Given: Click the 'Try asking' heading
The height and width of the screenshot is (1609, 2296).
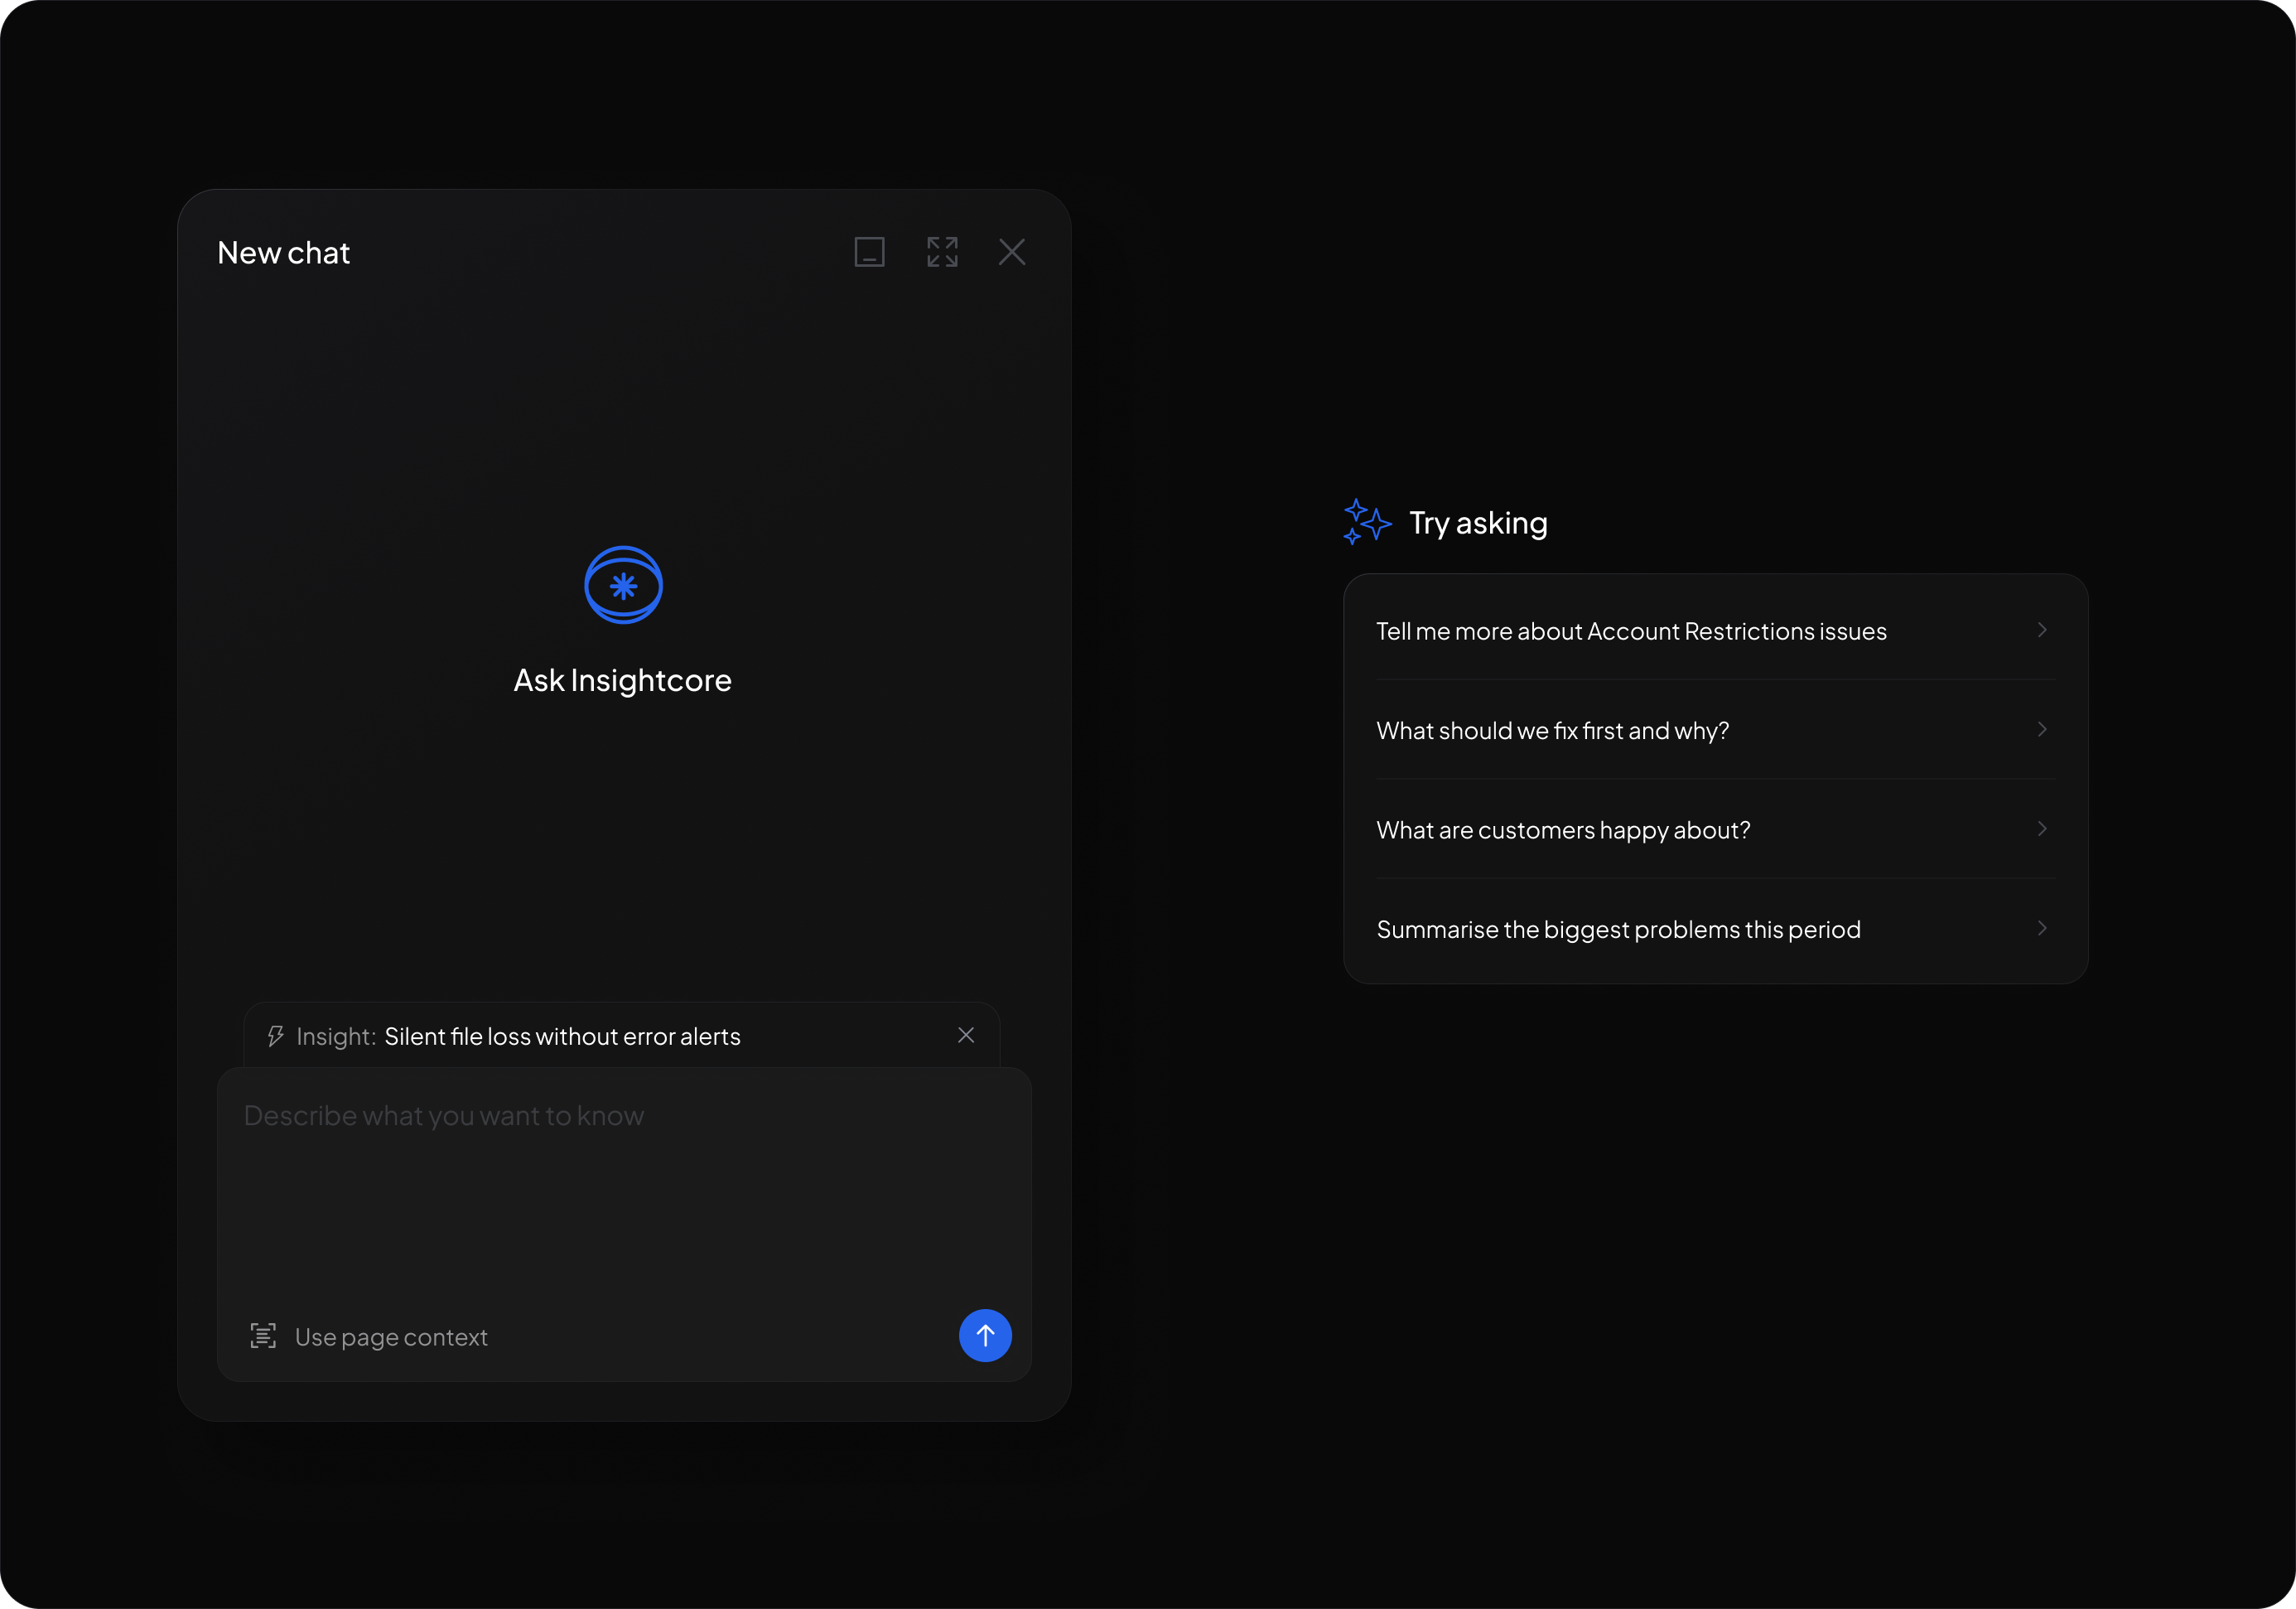Looking at the screenshot, I should pyautogui.click(x=1478, y=523).
